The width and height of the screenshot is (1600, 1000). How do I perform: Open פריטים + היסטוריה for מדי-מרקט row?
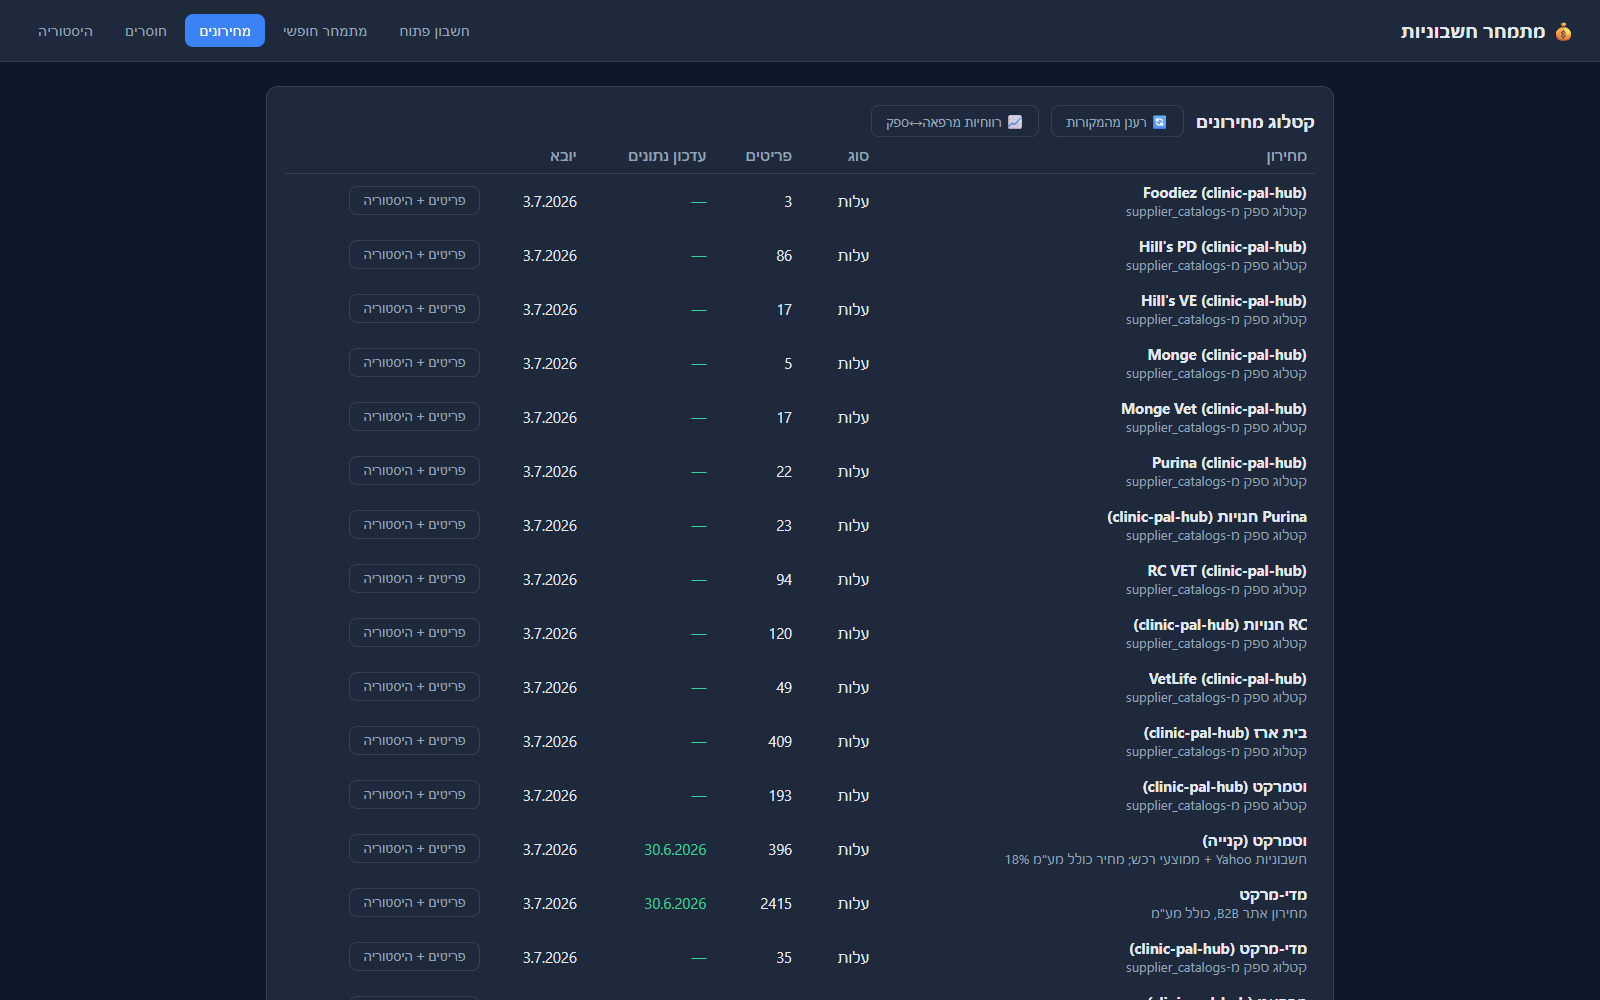[414, 903]
